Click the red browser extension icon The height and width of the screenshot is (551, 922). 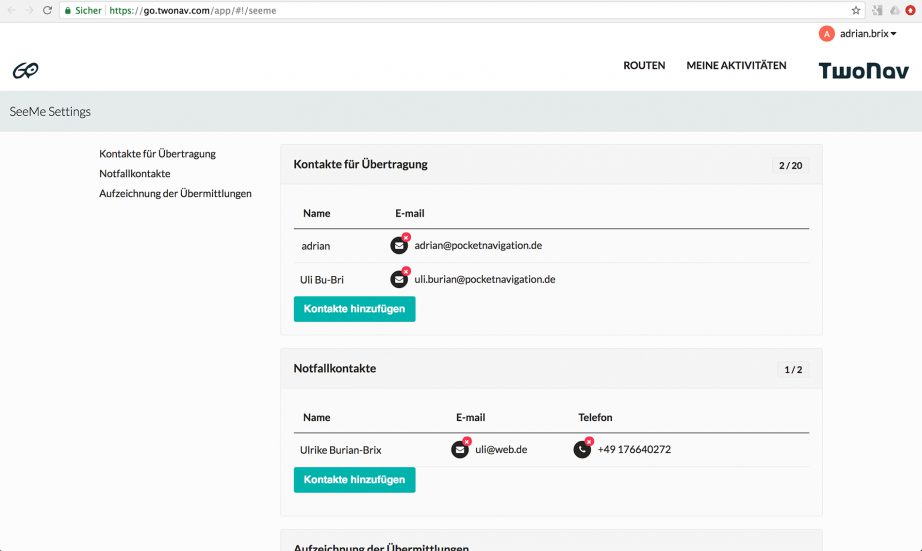point(911,10)
